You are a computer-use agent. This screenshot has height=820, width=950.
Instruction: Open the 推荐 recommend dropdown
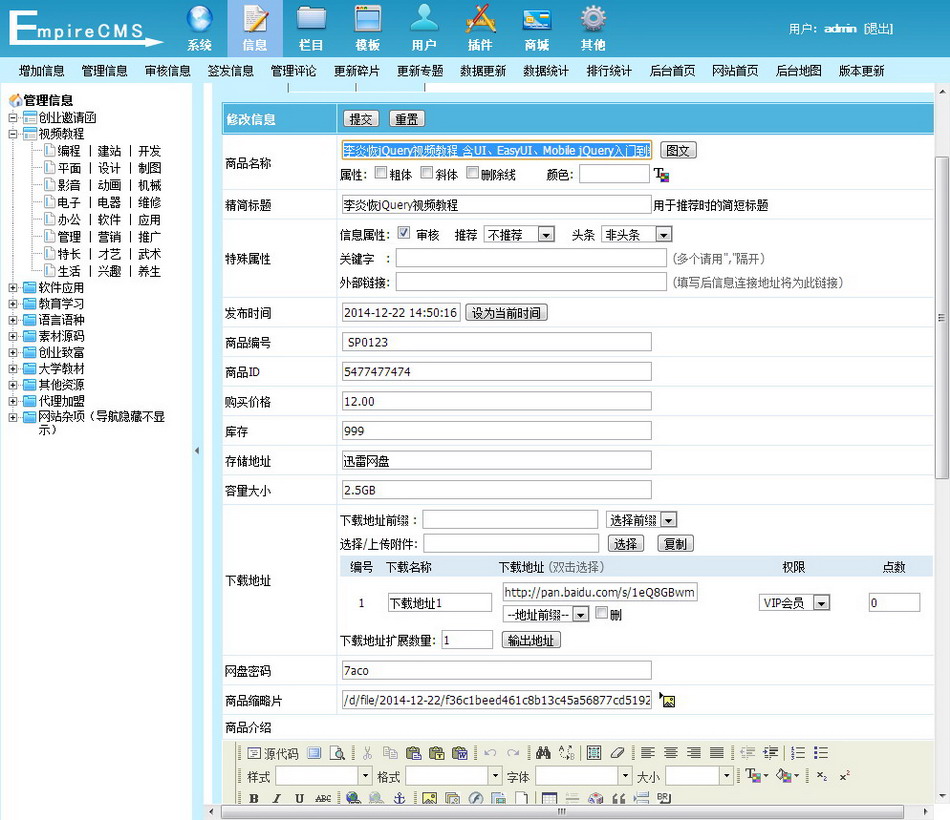519,235
